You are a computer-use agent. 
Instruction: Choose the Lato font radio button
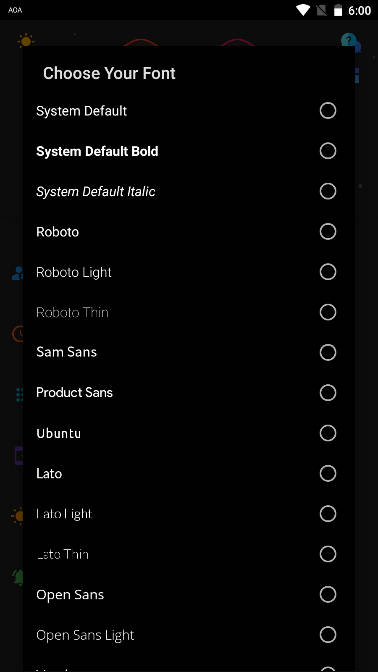[328, 474]
